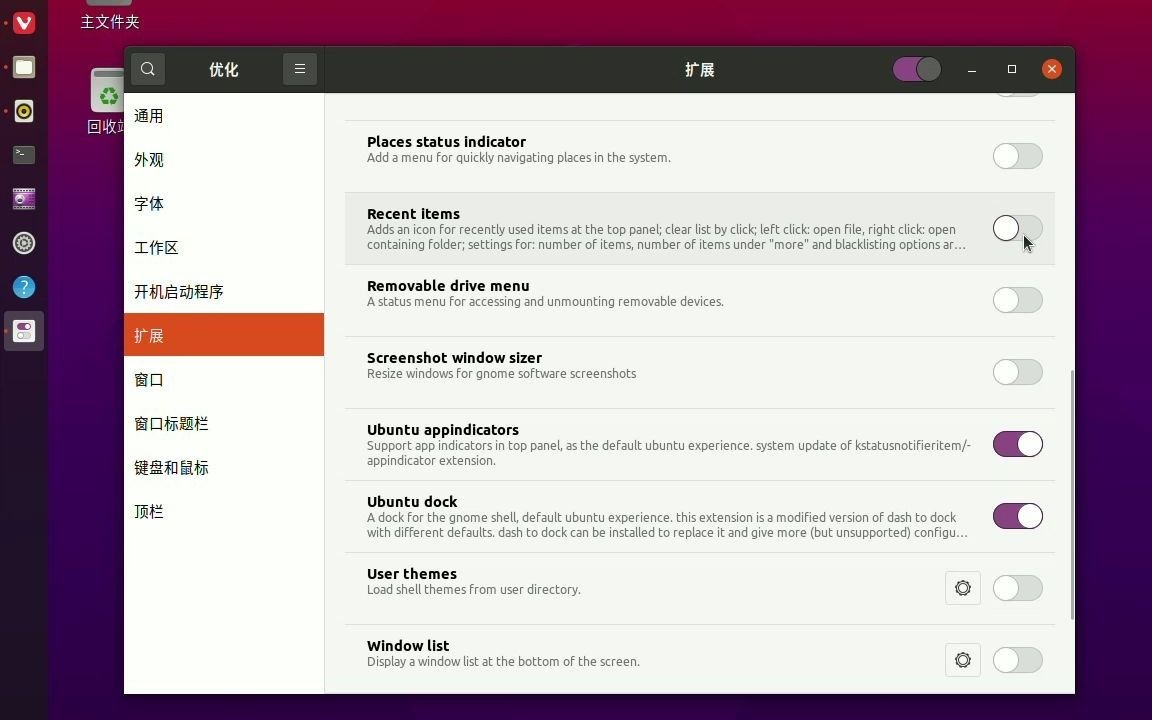Screen dimensions: 1152x720
Task: Switch to the 外观 section
Action: click(149, 159)
